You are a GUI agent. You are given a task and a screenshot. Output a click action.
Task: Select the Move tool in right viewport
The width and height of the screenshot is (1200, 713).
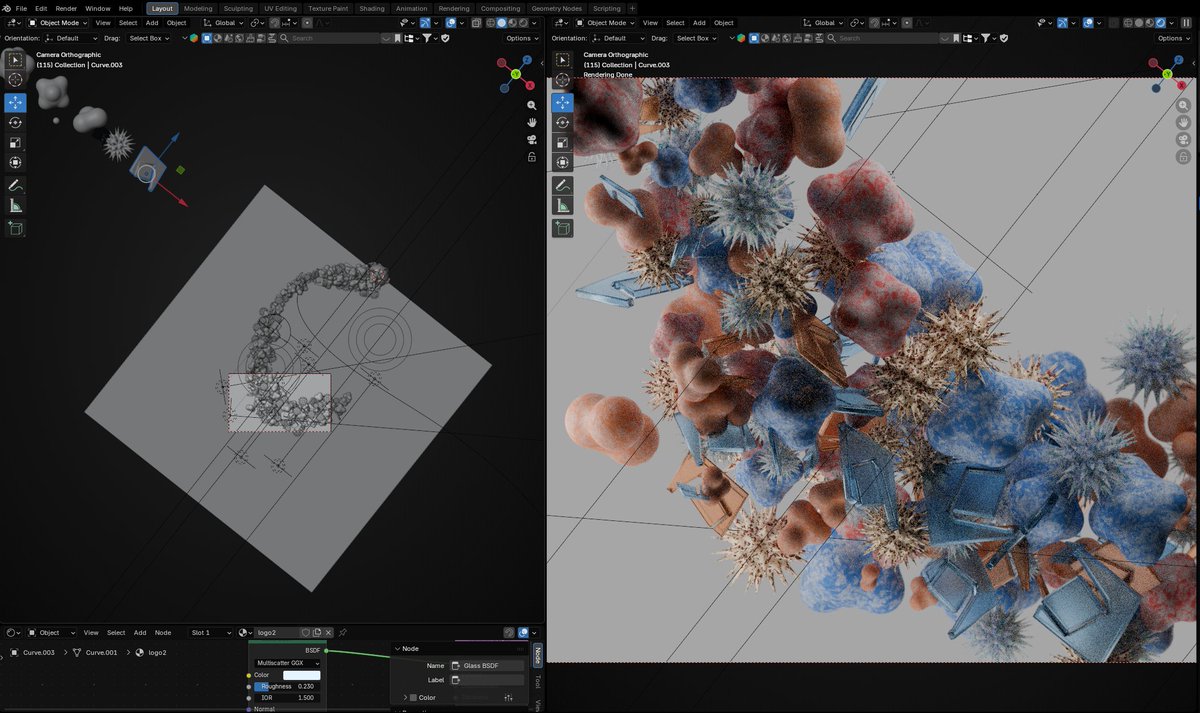pos(562,103)
